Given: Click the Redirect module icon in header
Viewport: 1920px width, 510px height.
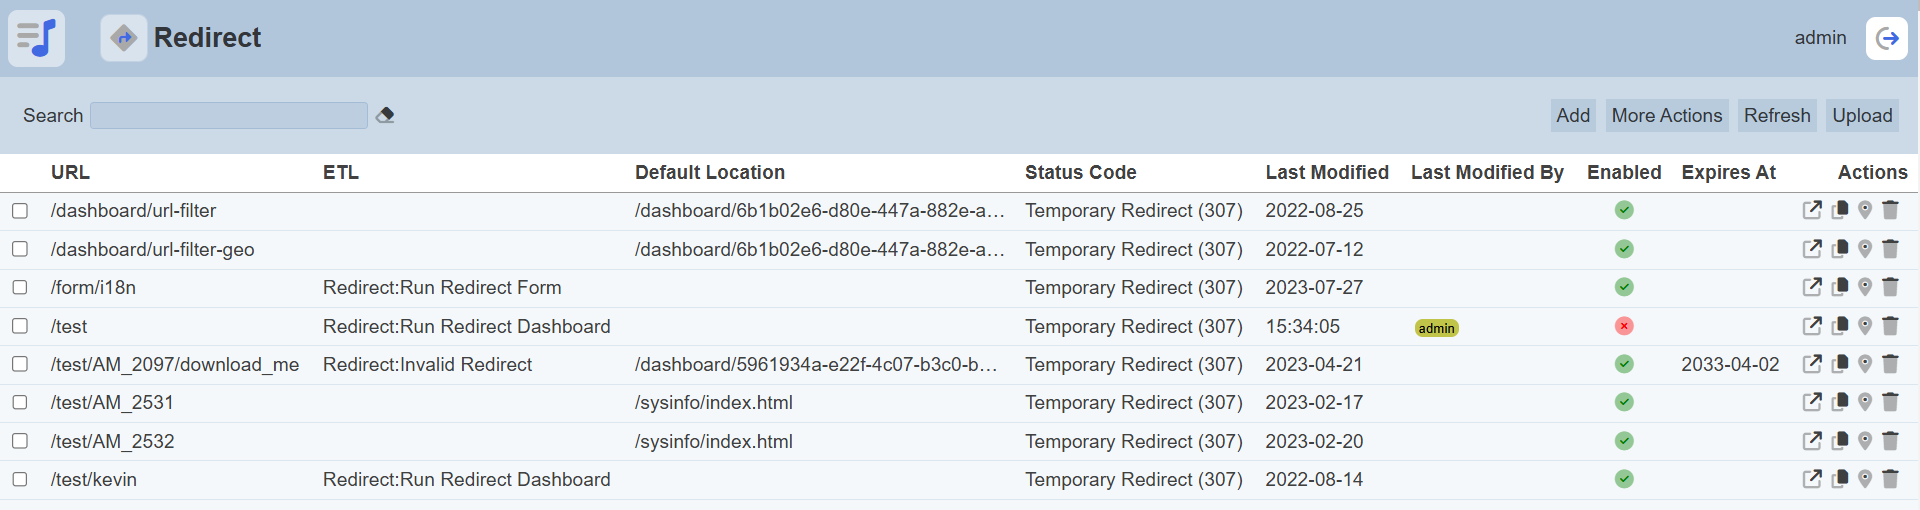Looking at the screenshot, I should tap(124, 39).
